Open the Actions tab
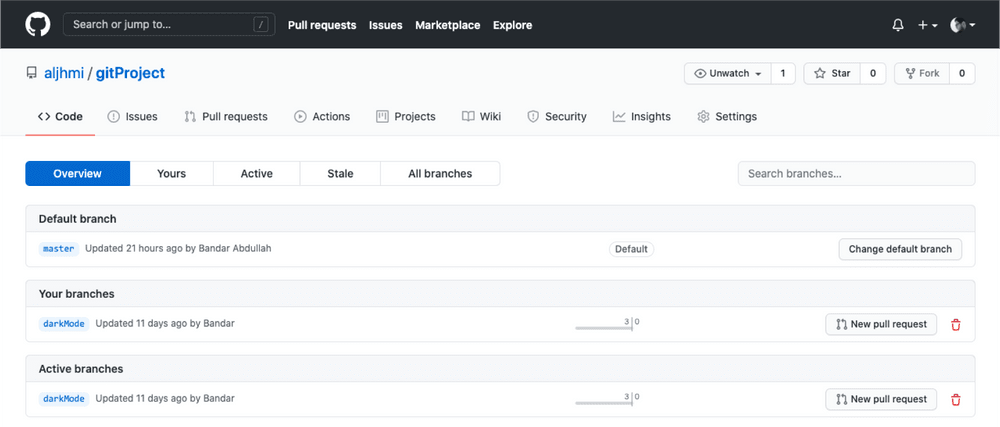This screenshot has height=427, width=1000. [322, 117]
